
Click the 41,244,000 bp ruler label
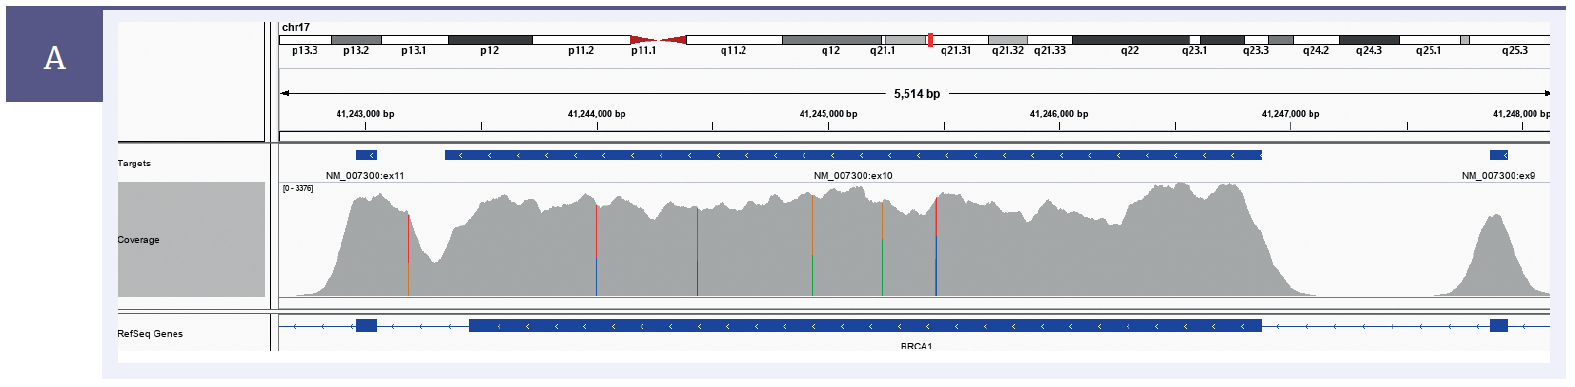click(597, 114)
